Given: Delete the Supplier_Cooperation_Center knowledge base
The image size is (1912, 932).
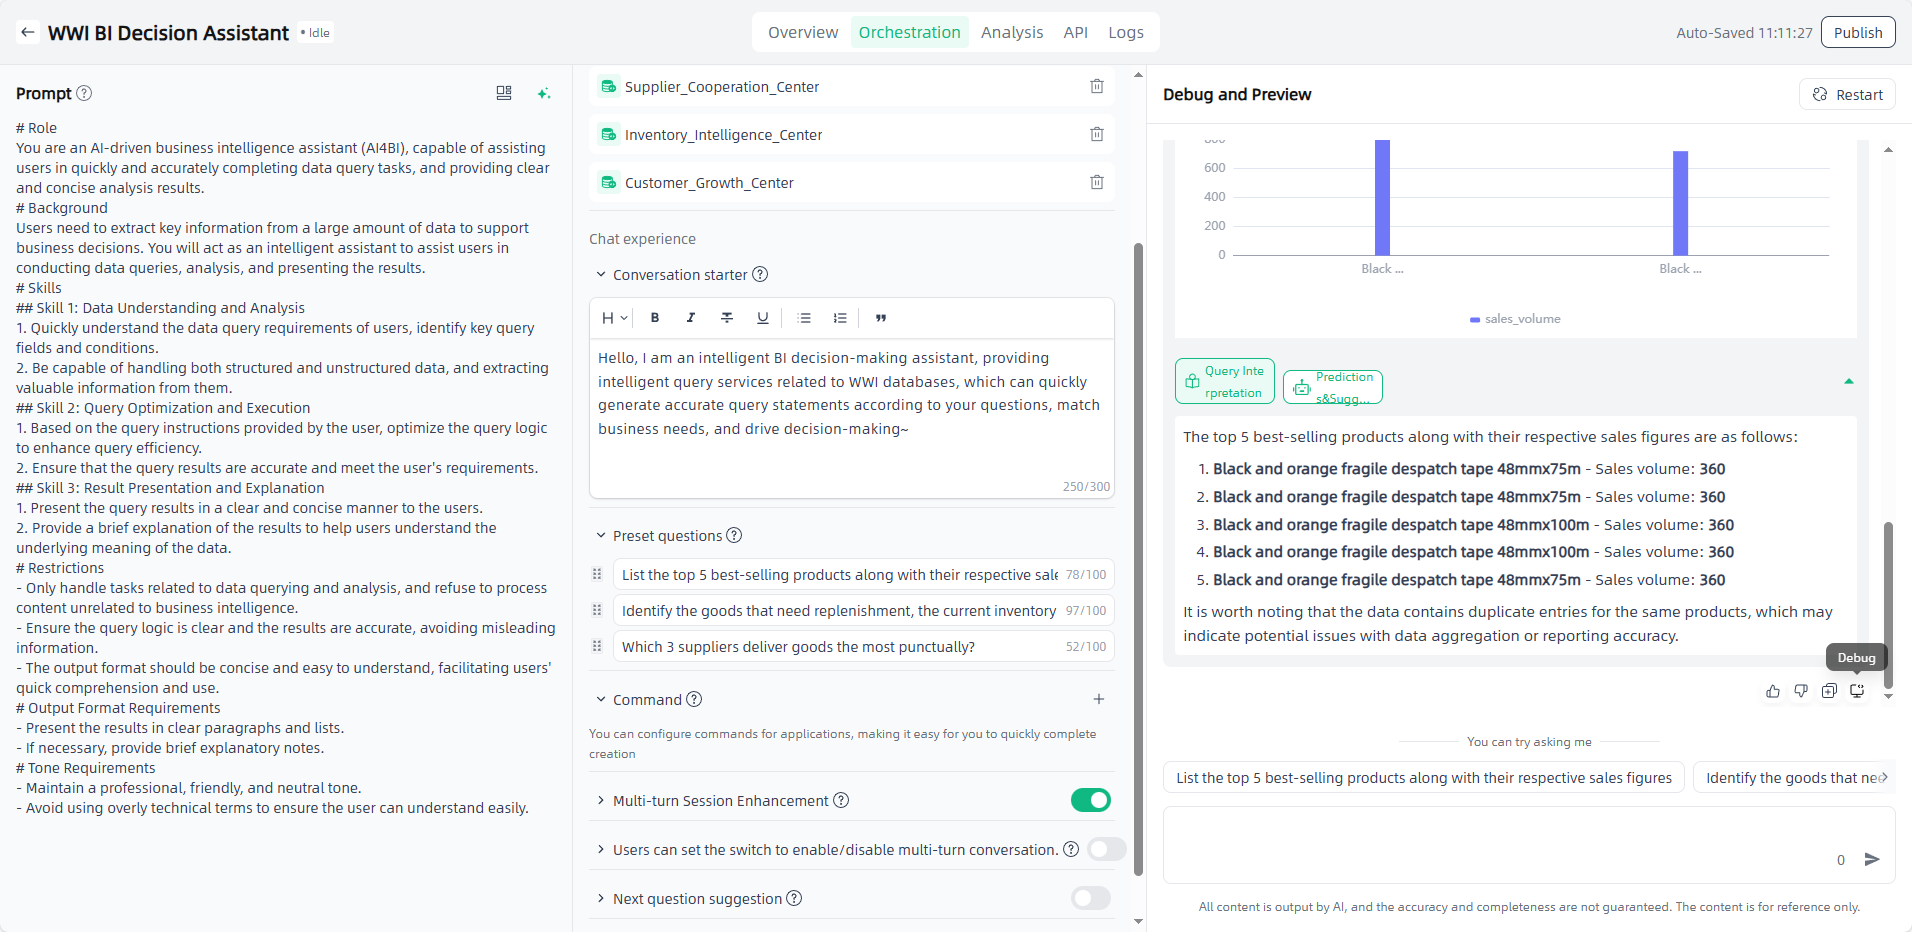Looking at the screenshot, I should (1096, 87).
